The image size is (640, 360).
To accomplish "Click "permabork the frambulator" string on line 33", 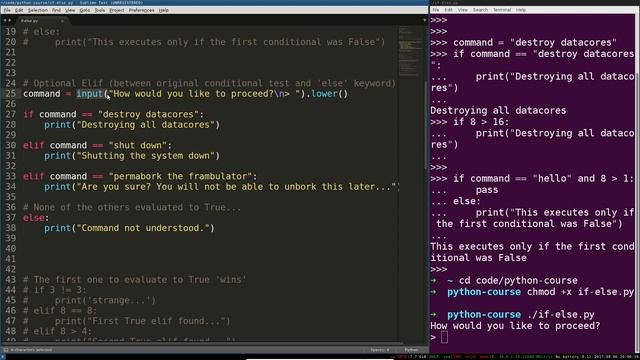I will pyautogui.click(x=180, y=176).
